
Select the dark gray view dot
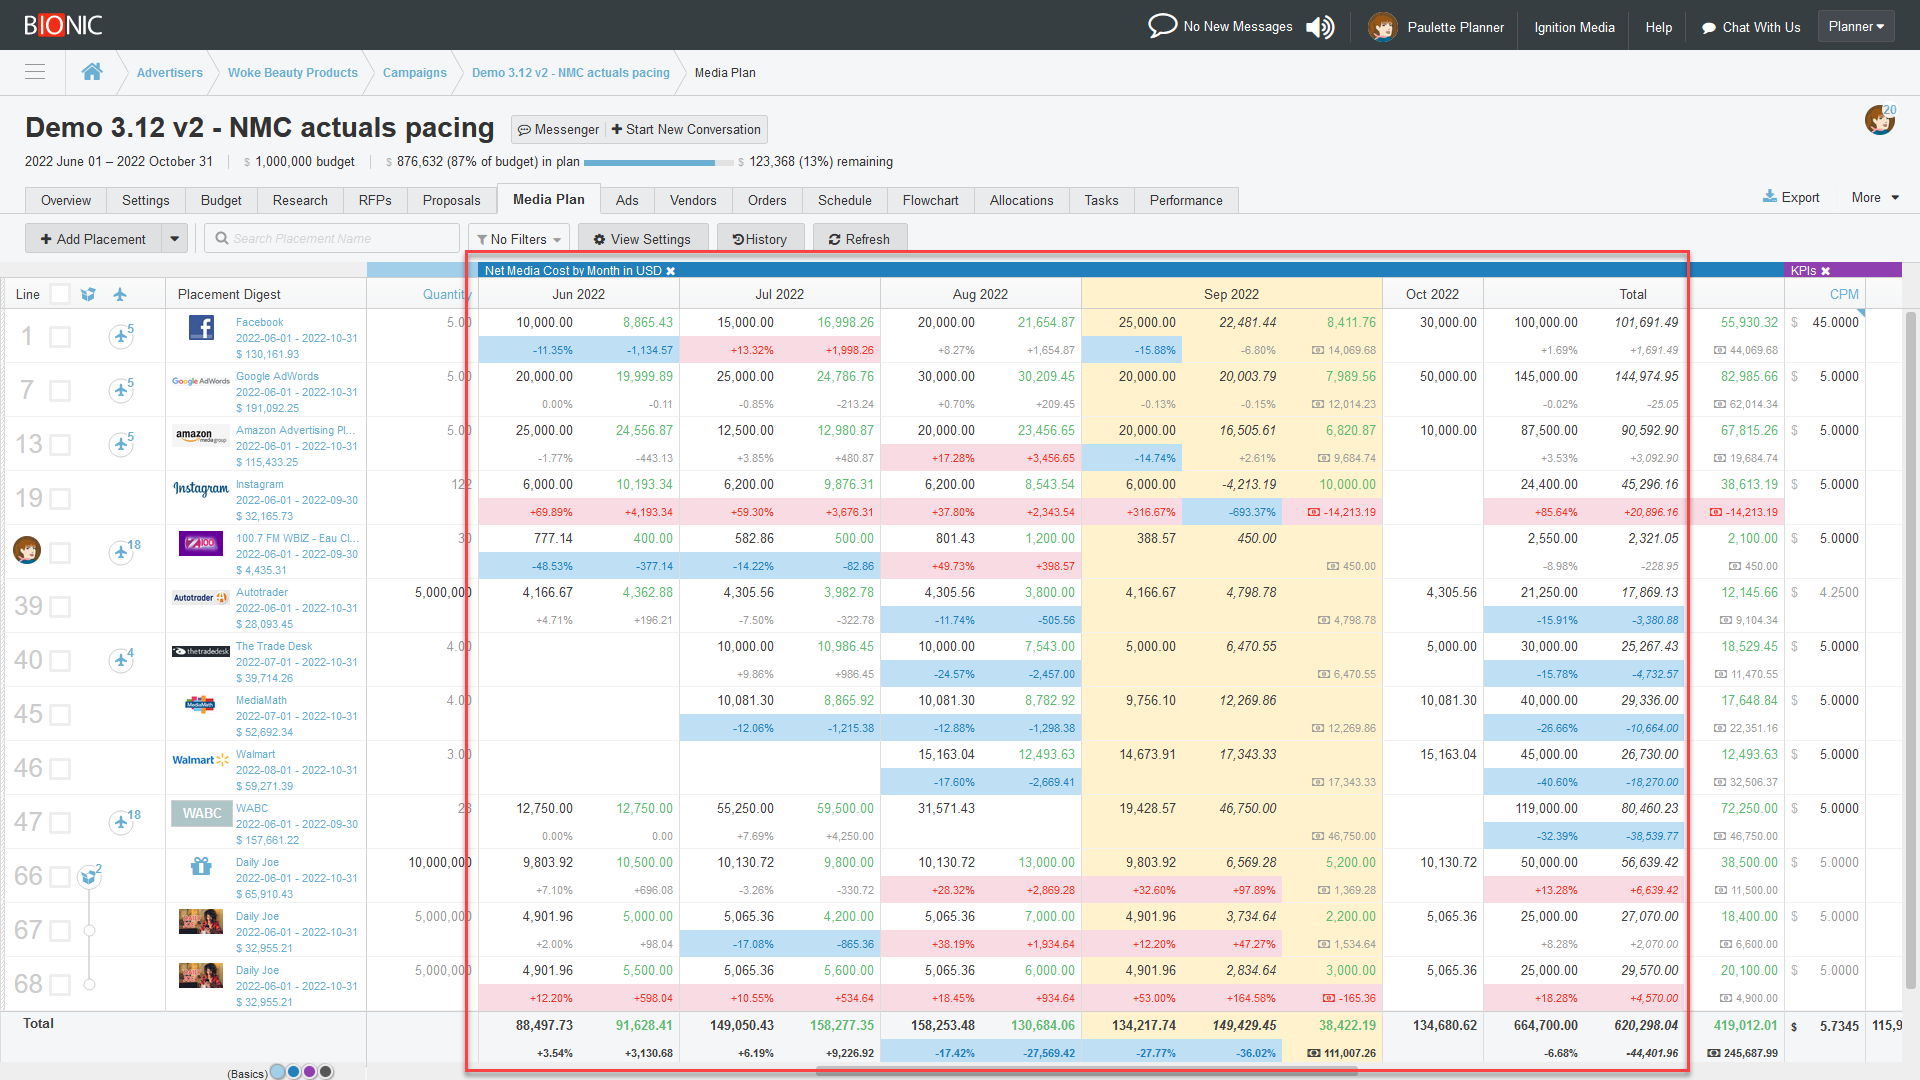coord(326,1071)
